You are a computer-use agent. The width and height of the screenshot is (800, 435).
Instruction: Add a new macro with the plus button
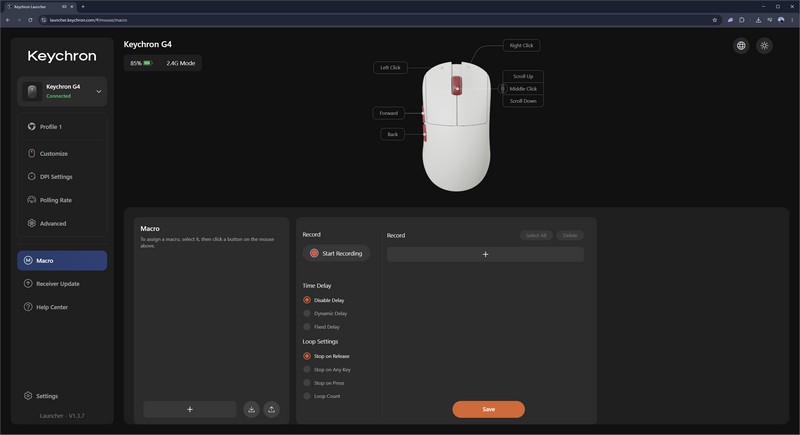(x=190, y=410)
